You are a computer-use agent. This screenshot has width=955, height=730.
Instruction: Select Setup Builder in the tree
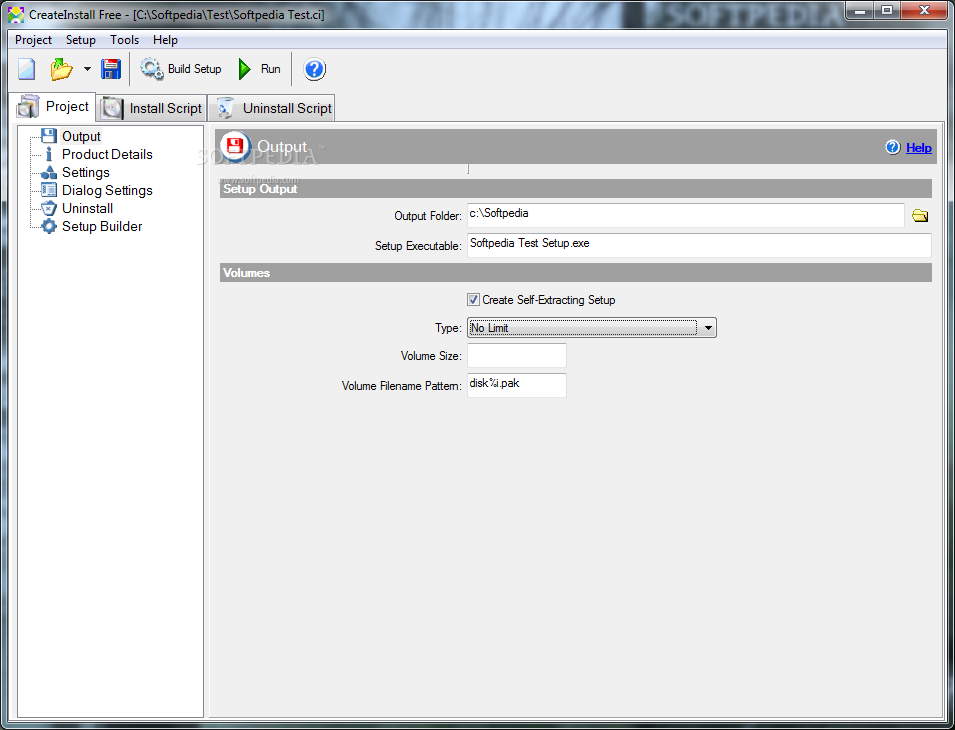pyautogui.click(x=102, y=226)
